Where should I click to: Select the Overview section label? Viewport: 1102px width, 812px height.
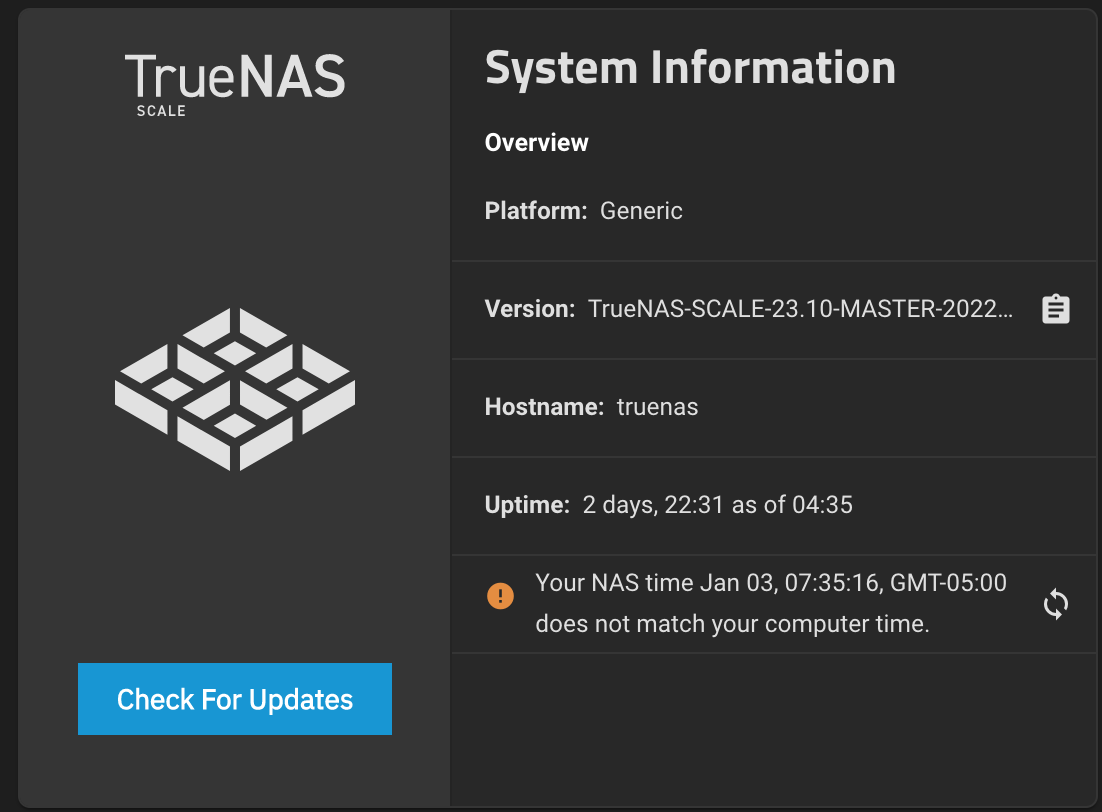click(x=536, y=143)
